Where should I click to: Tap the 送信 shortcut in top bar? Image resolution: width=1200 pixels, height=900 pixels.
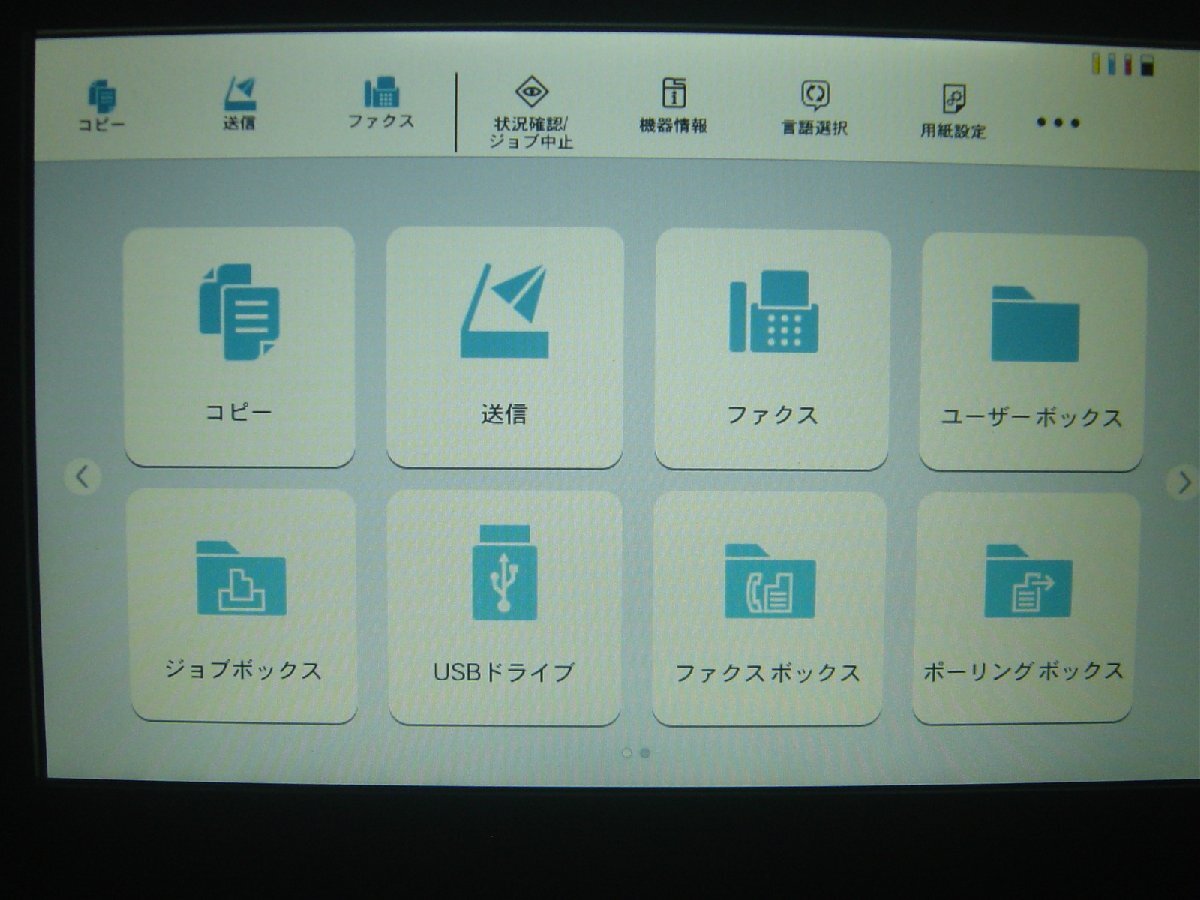240,104
